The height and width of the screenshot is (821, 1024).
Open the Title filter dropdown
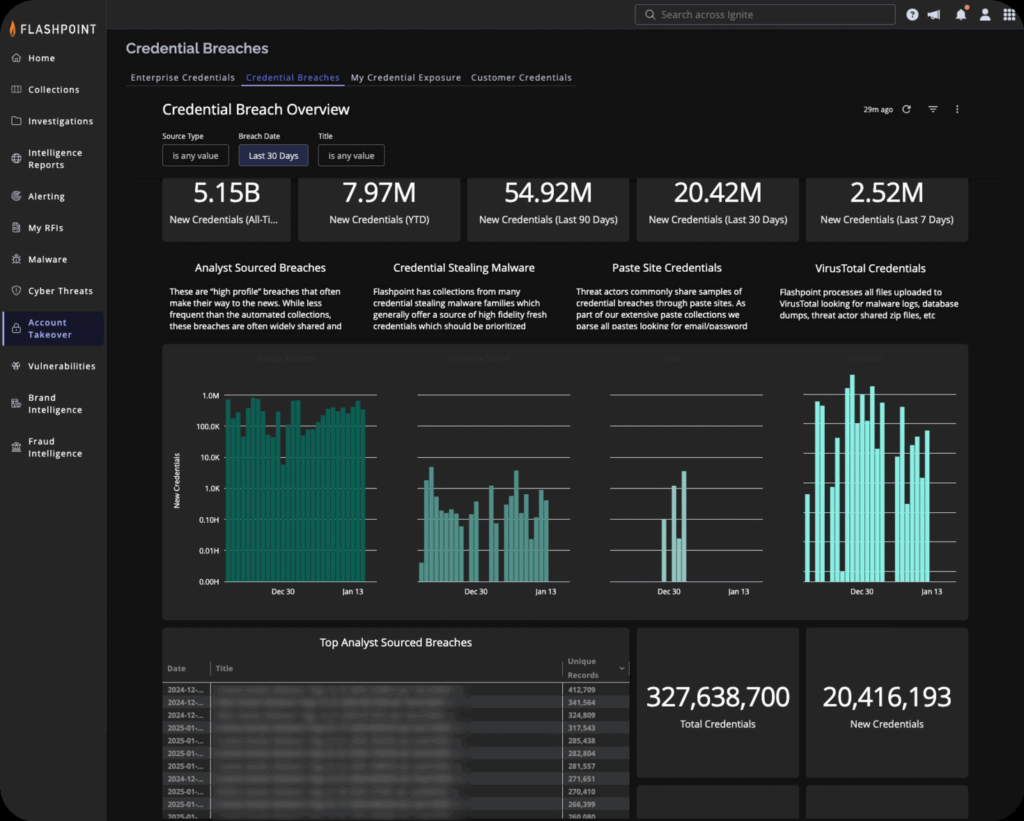[x=351, y=155]
